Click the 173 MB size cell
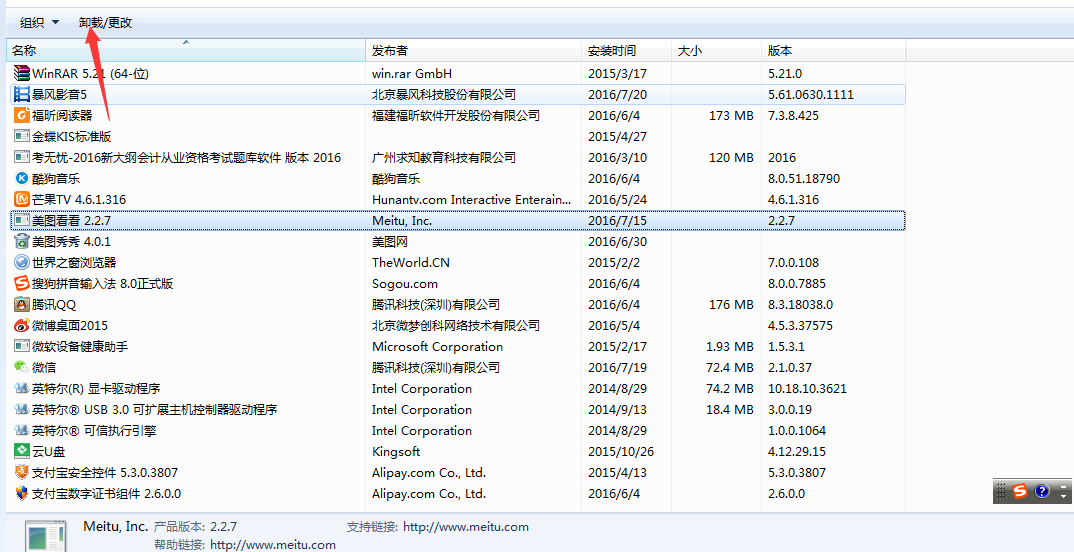The width and height of the screenshot is (1074, 552). click(x=731, y=116)
